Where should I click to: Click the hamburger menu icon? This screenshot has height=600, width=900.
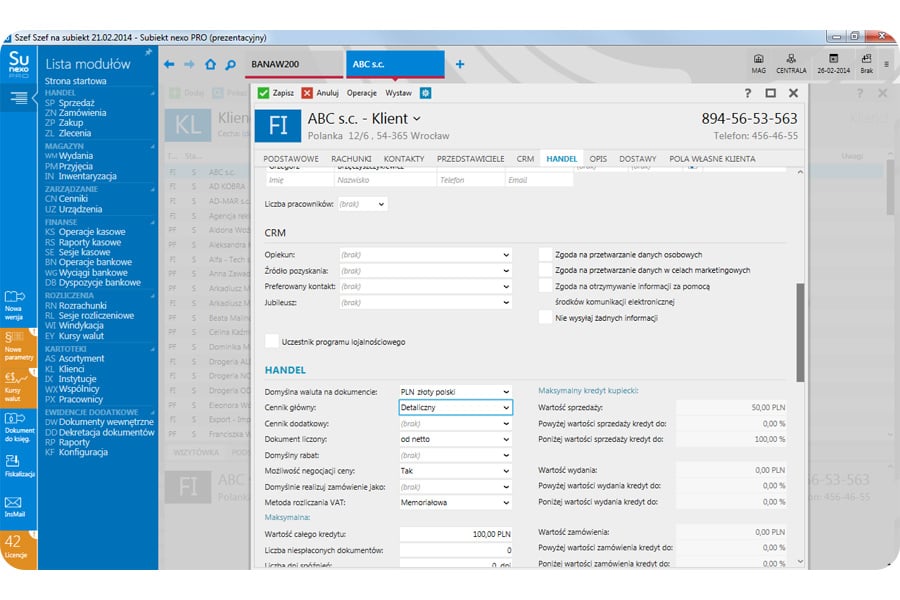click(18, 97)
